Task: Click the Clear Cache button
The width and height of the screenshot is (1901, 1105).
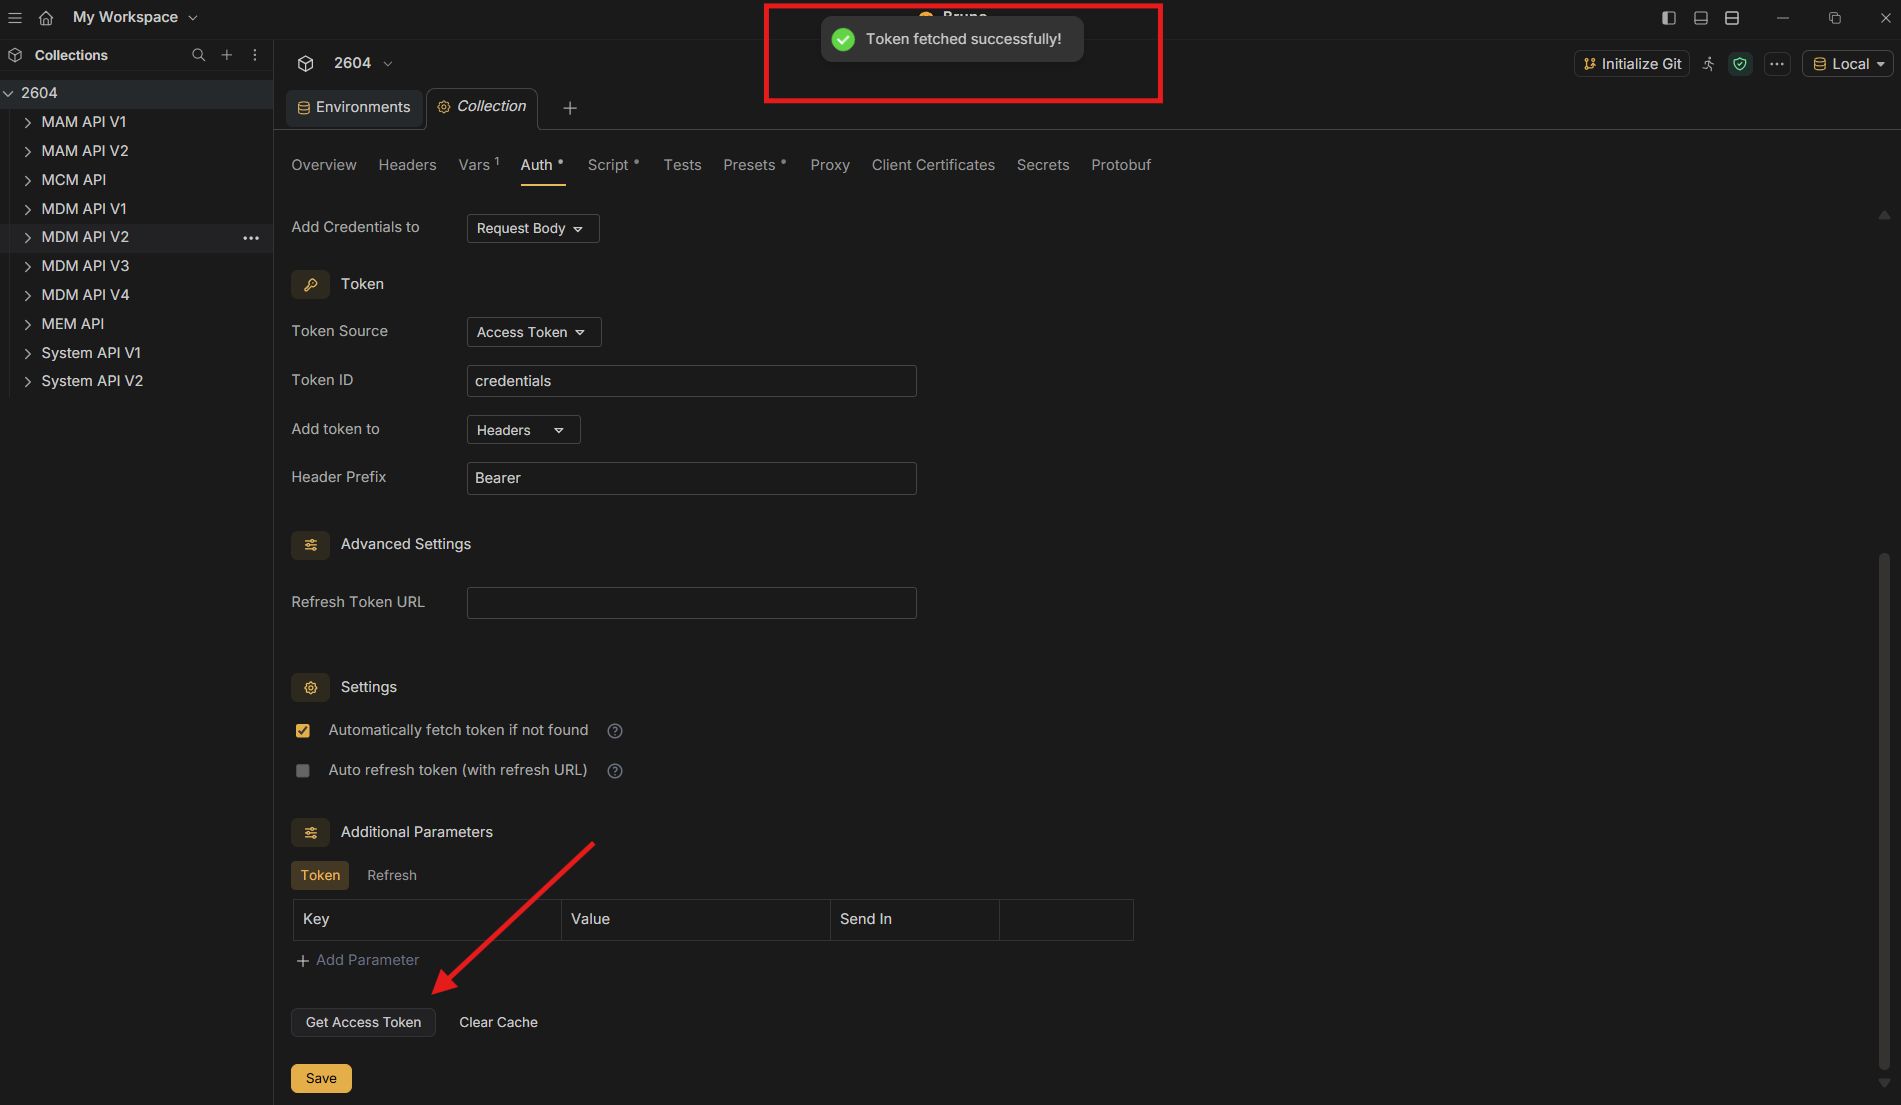Action: click(x=498, y=1023)
